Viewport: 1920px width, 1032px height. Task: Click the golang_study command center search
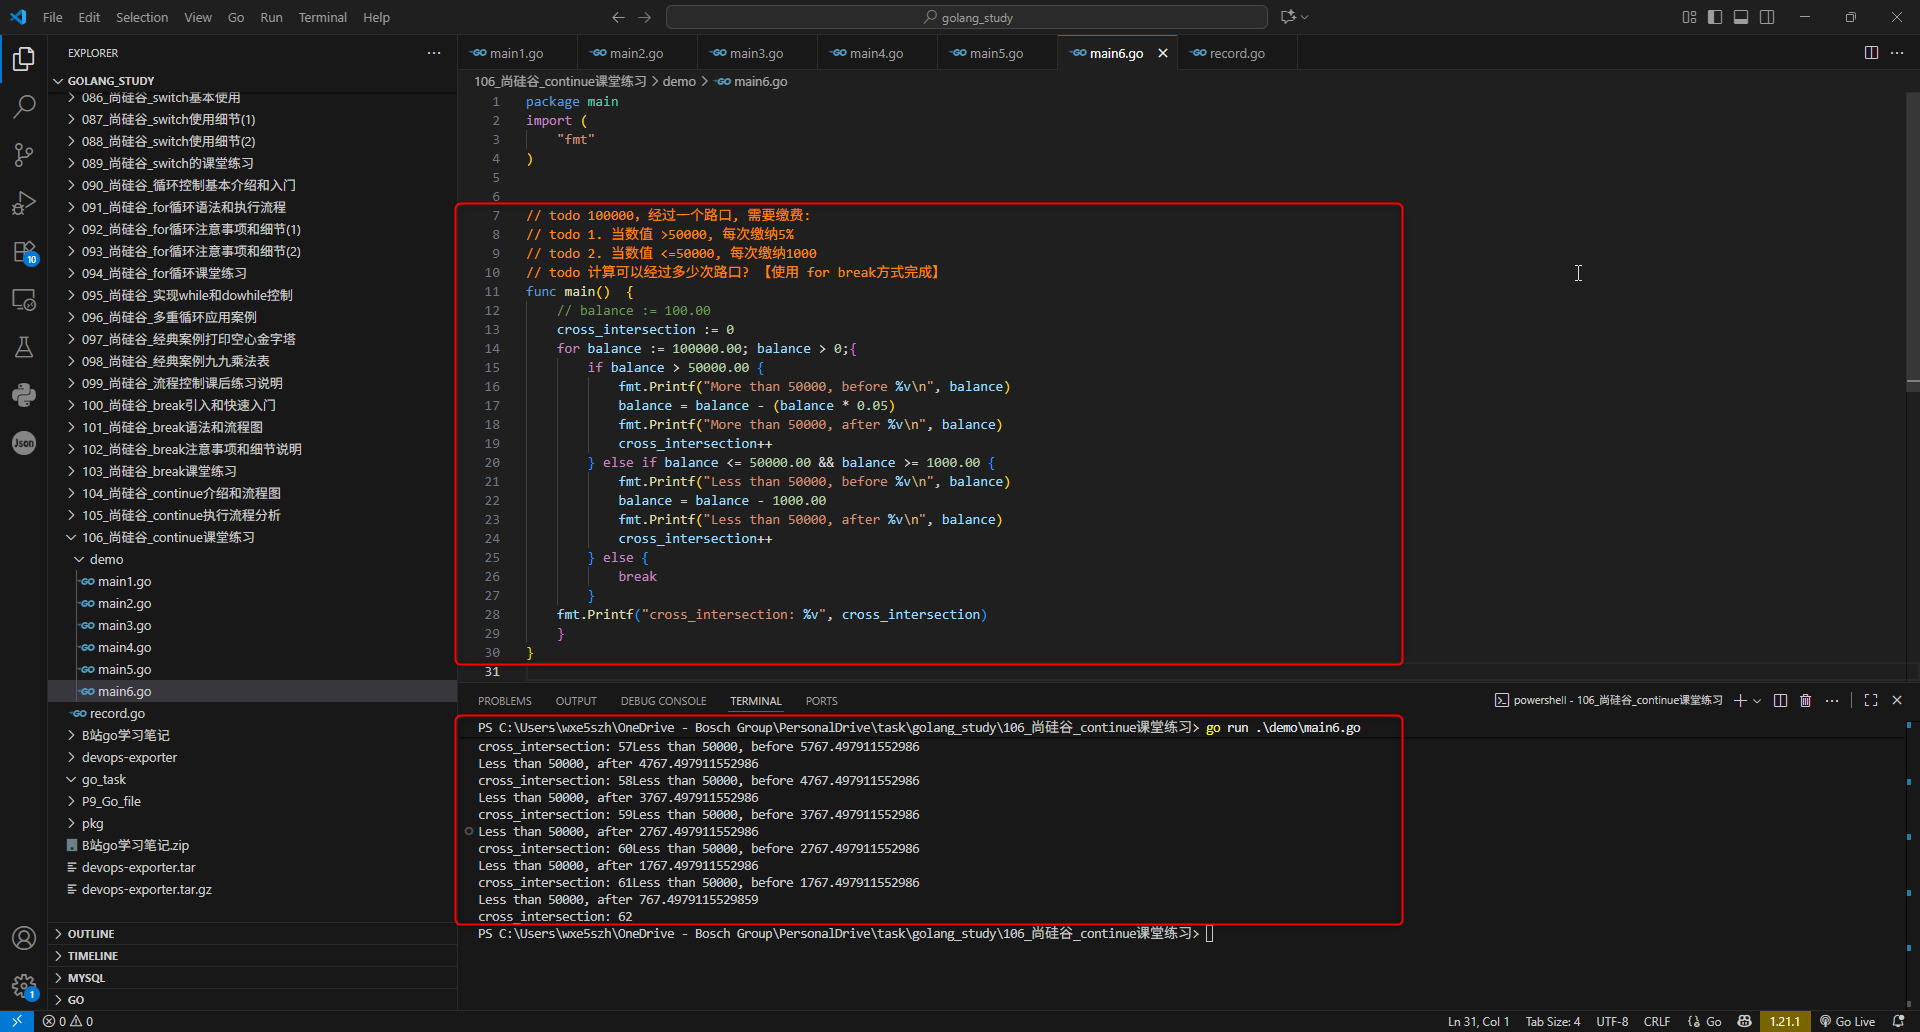tap(967, 17)
